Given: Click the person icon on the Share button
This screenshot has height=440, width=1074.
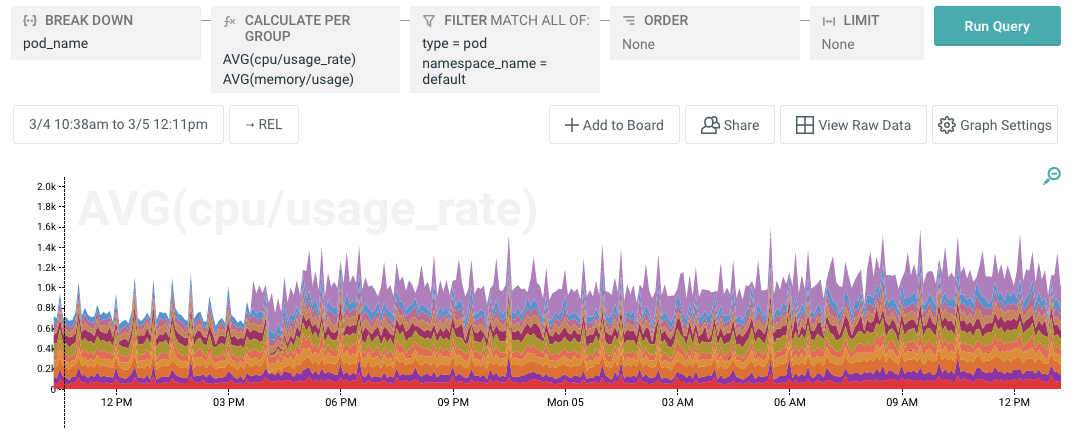Looking at the screenshot, I should pyautogui.click(x=710, y=125).
